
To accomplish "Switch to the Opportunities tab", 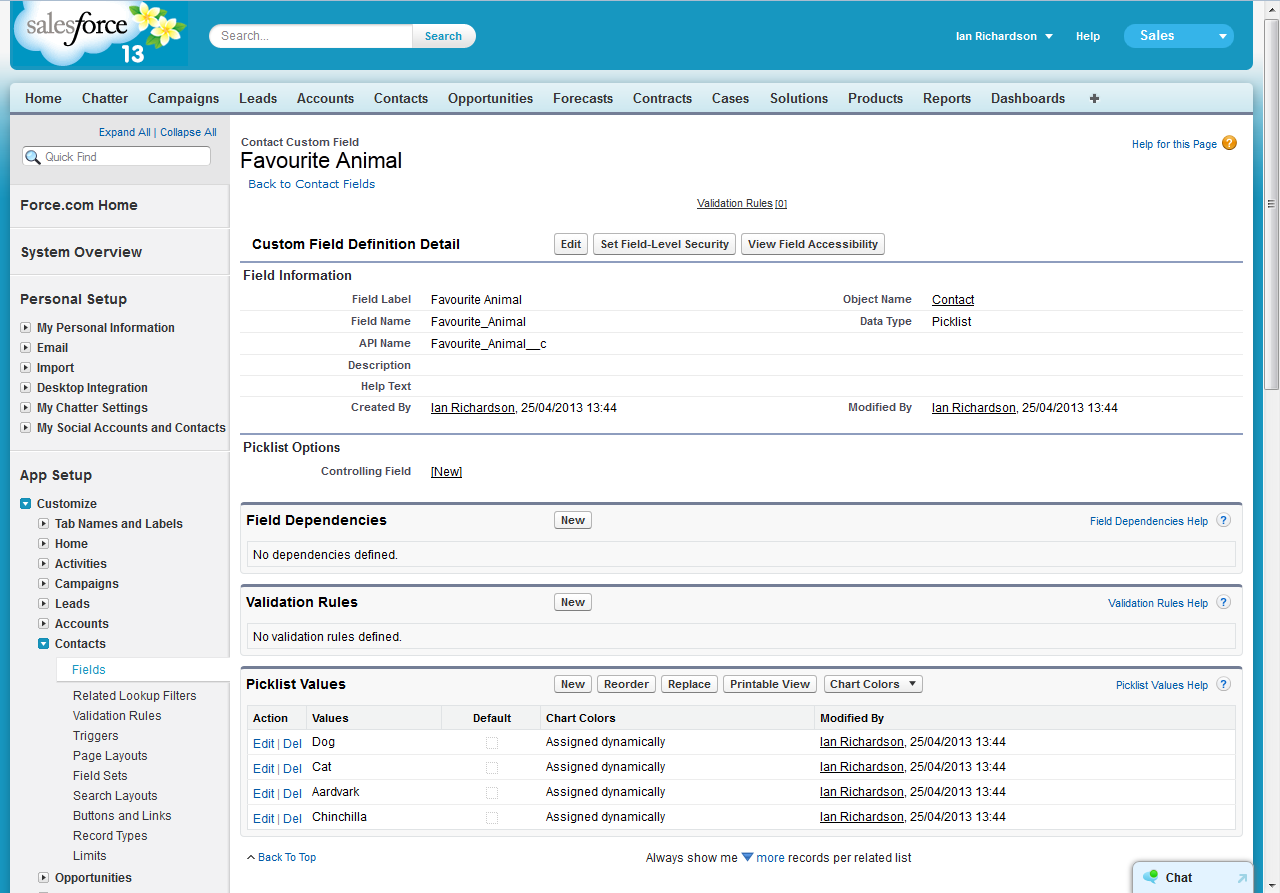I will tap(490, 98).
